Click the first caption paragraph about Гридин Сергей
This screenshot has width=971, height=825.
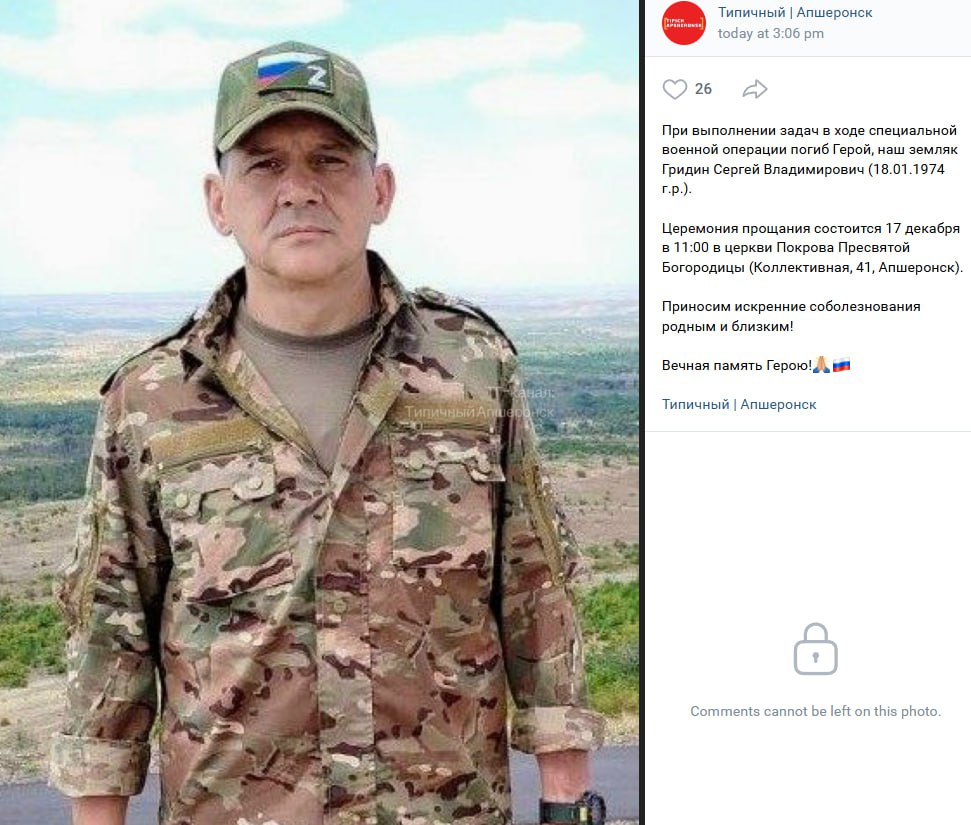[809, 160]
